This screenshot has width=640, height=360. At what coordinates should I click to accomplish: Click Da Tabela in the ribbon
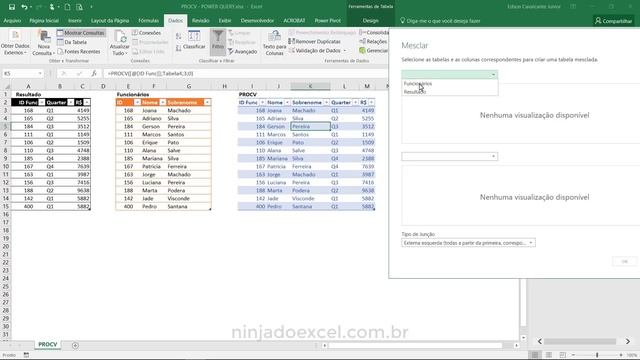[x=72, y=42]
